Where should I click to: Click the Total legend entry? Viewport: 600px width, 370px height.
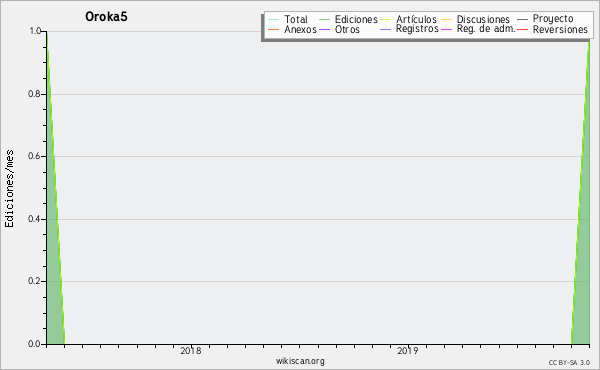(x=288, y=19)
